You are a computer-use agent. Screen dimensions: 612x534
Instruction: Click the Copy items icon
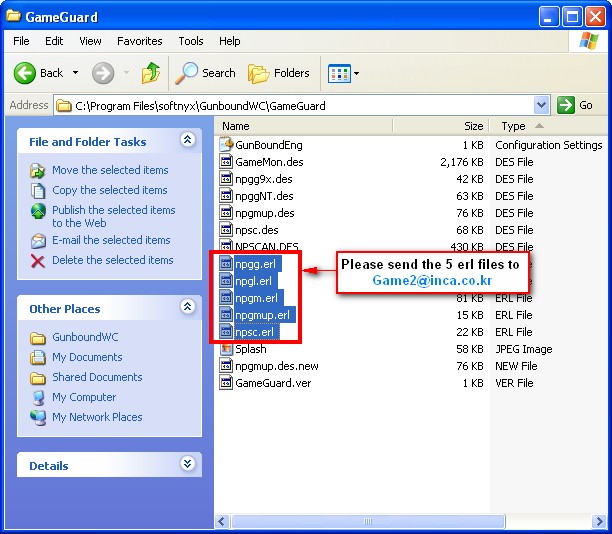[x=38, y=190]
